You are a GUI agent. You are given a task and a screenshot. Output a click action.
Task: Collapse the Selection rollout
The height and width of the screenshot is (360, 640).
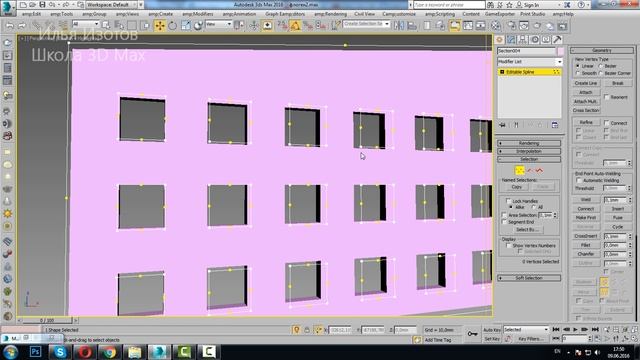tap(529, 159)
